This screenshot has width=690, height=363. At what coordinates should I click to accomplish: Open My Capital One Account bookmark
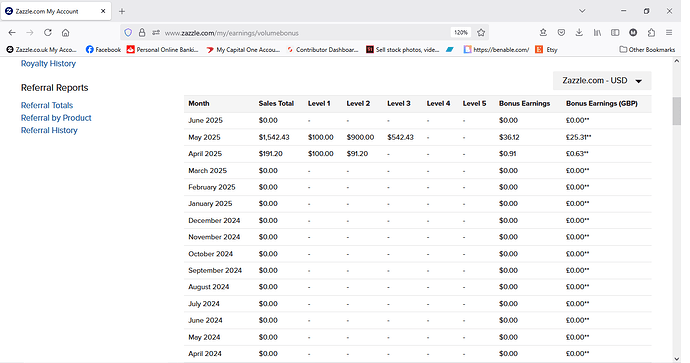(x=243, y=50)
